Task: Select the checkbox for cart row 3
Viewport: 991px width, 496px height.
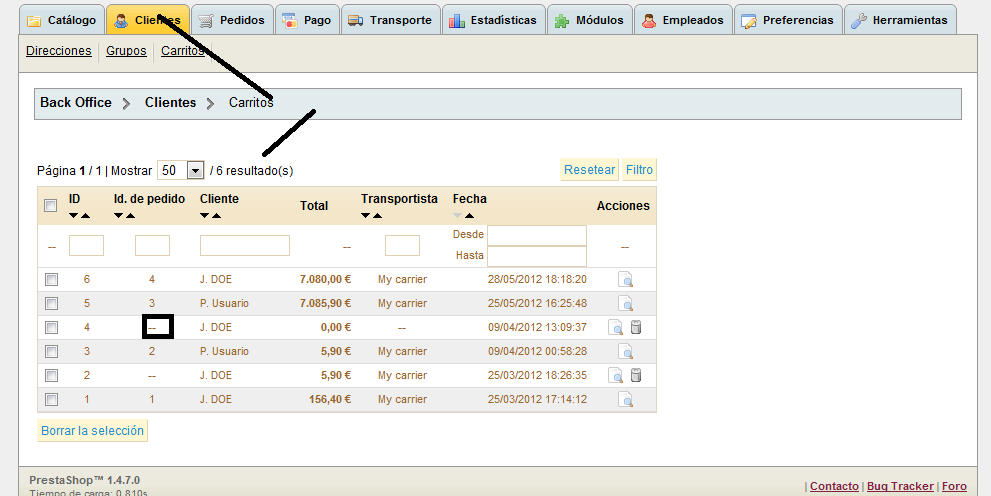Action: point(51,352)
